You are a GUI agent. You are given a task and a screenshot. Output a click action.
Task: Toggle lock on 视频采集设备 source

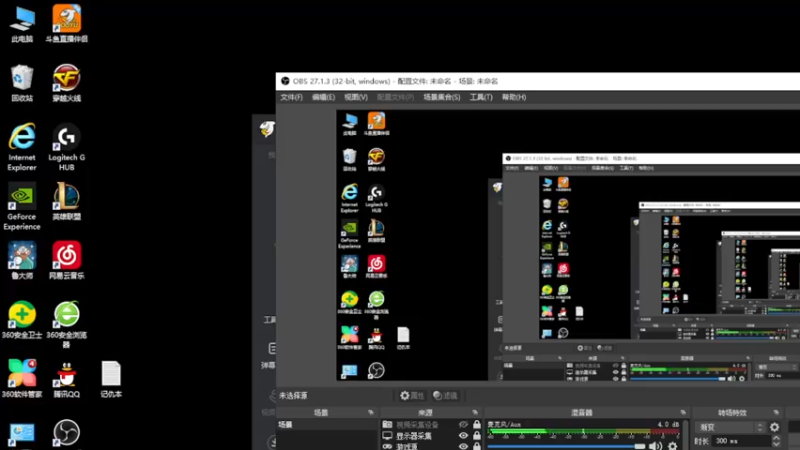click(x=477, y=424)
